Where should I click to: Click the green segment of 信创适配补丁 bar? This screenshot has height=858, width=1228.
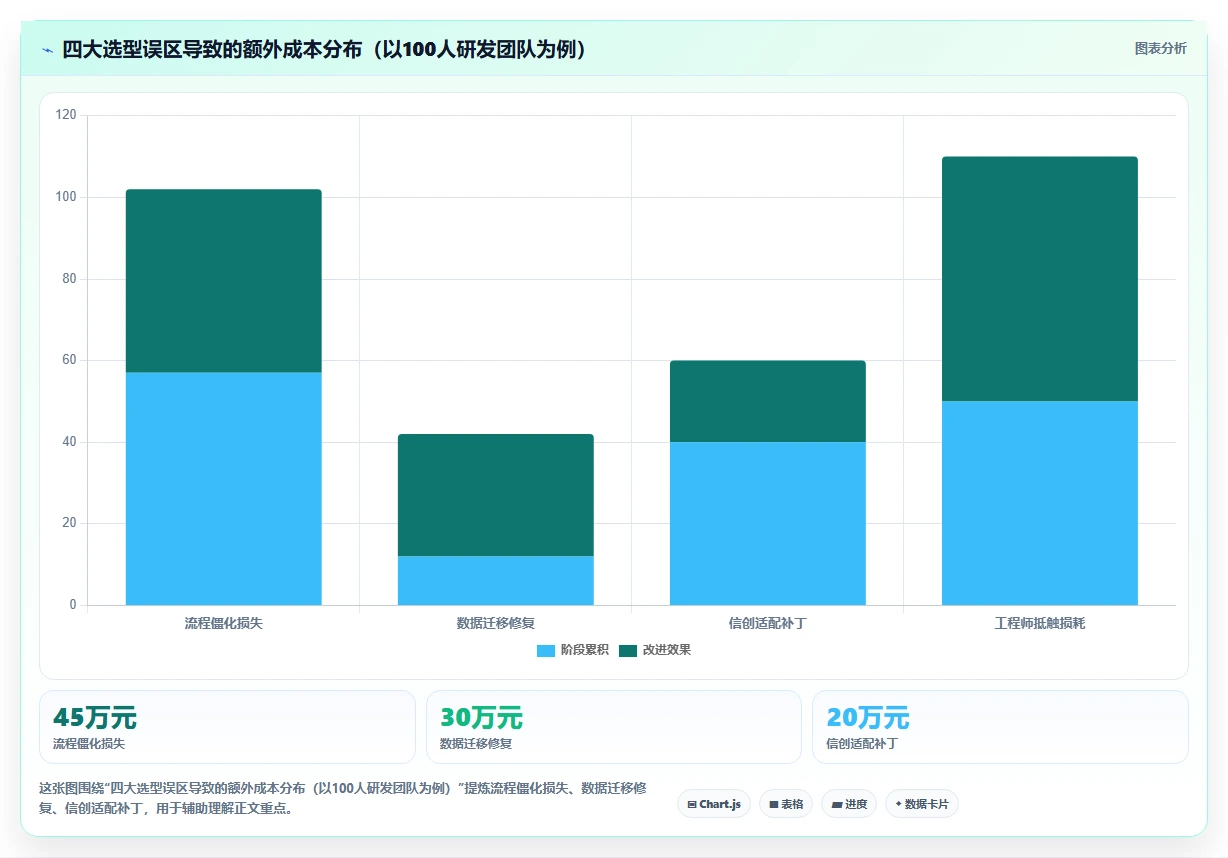pos(768,401)
